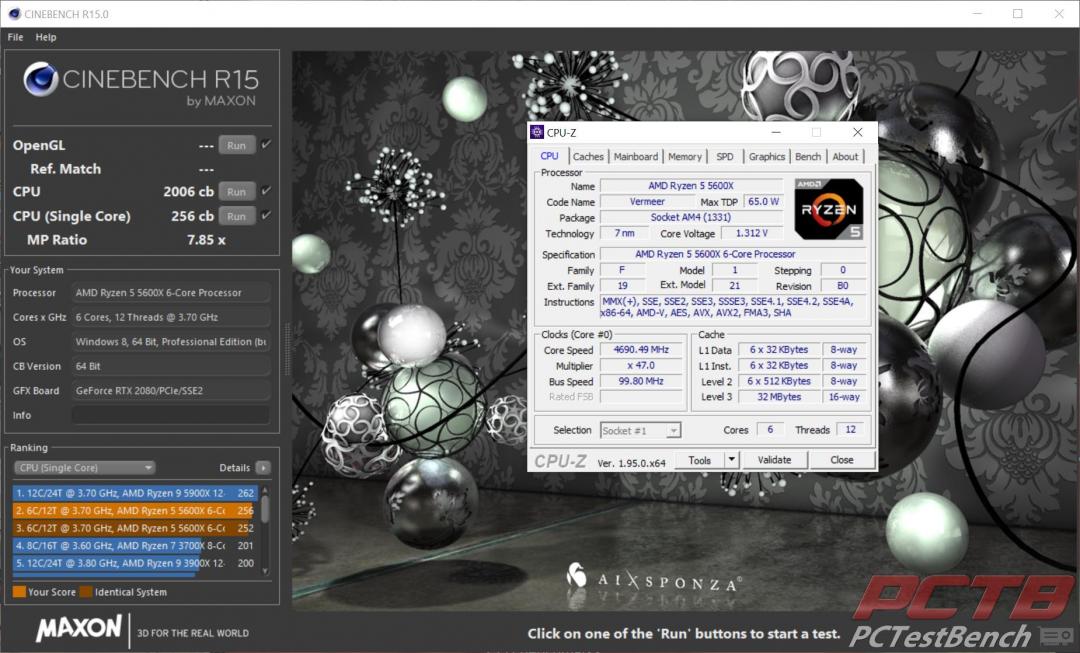This screenshot has width=1080, height=653.
Task: Select the Ryzen 7 3700X ranking entry
Action: point(135,546)
